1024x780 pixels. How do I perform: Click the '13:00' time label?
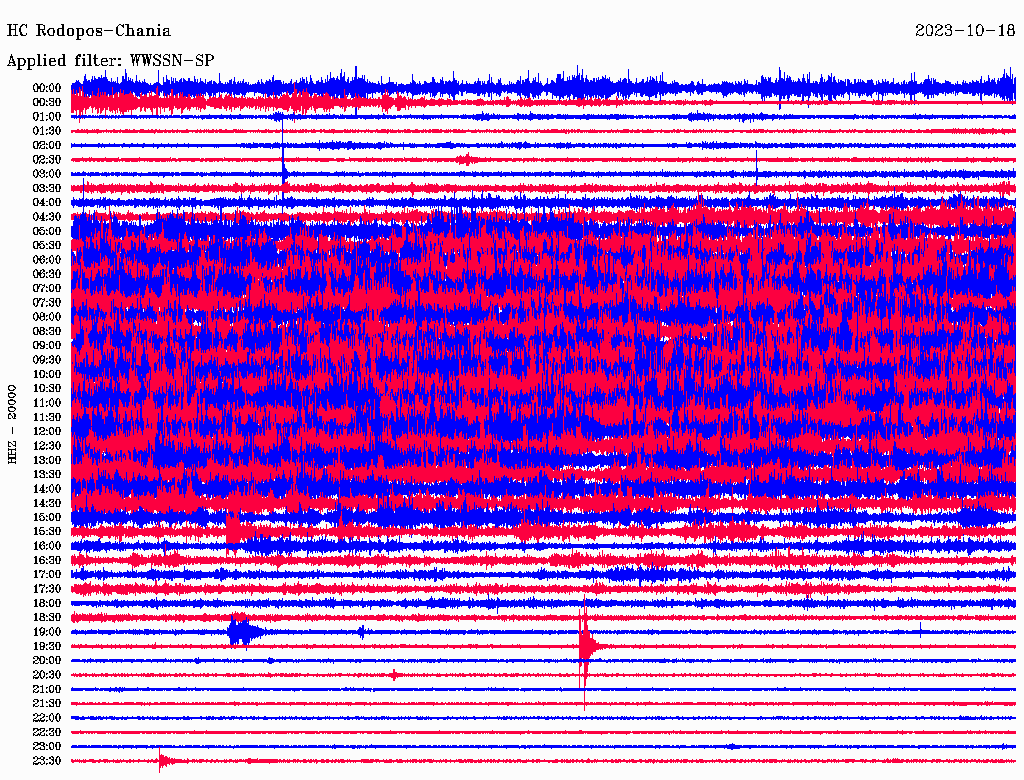click(x=47, y=460)
